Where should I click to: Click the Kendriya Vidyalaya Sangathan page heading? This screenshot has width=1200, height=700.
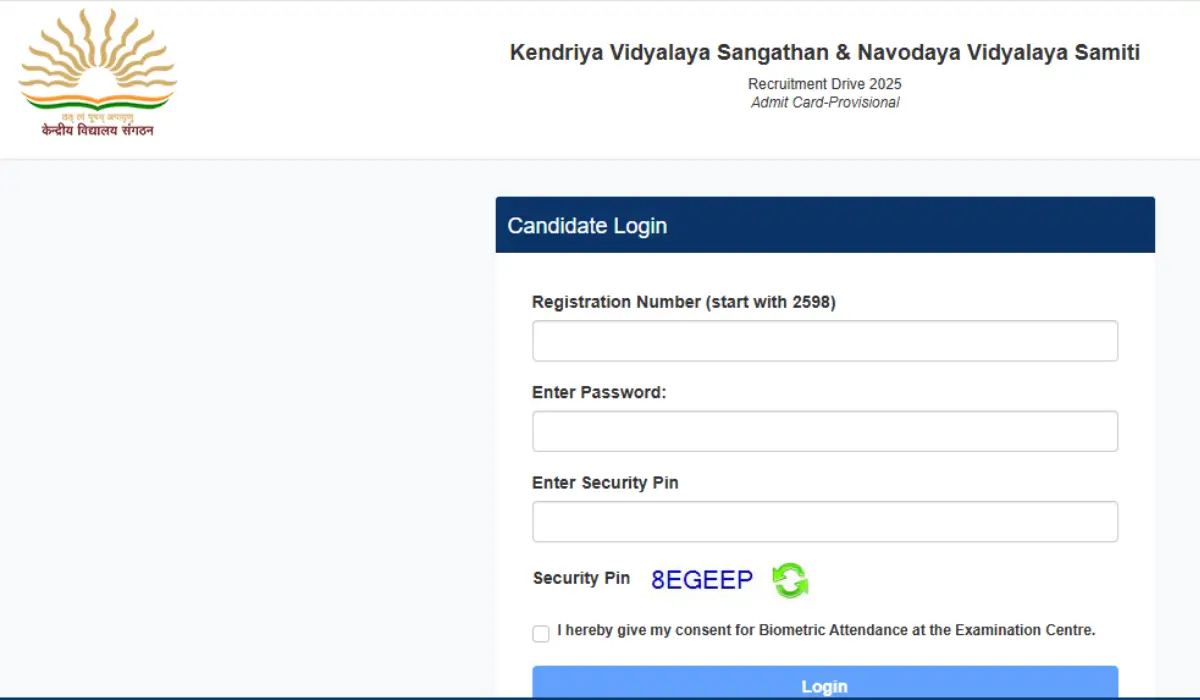tap(824, 52)
